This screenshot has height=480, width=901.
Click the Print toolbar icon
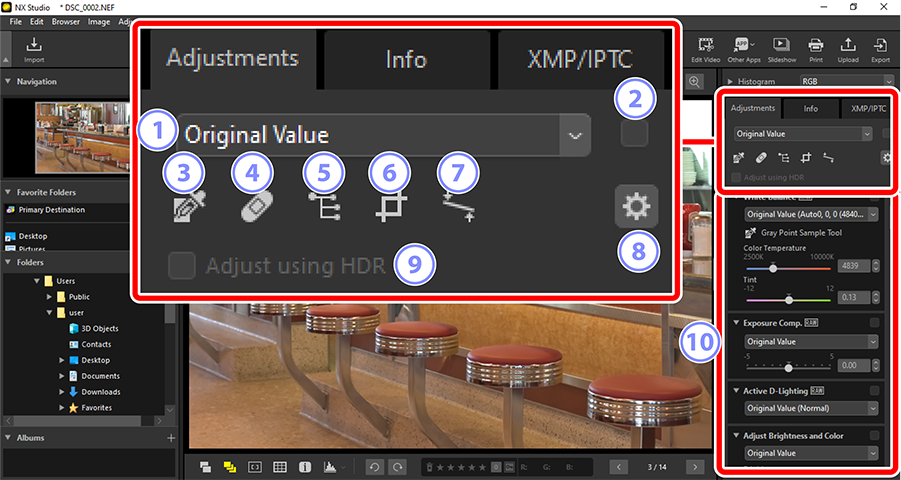[x=815, y=49]
